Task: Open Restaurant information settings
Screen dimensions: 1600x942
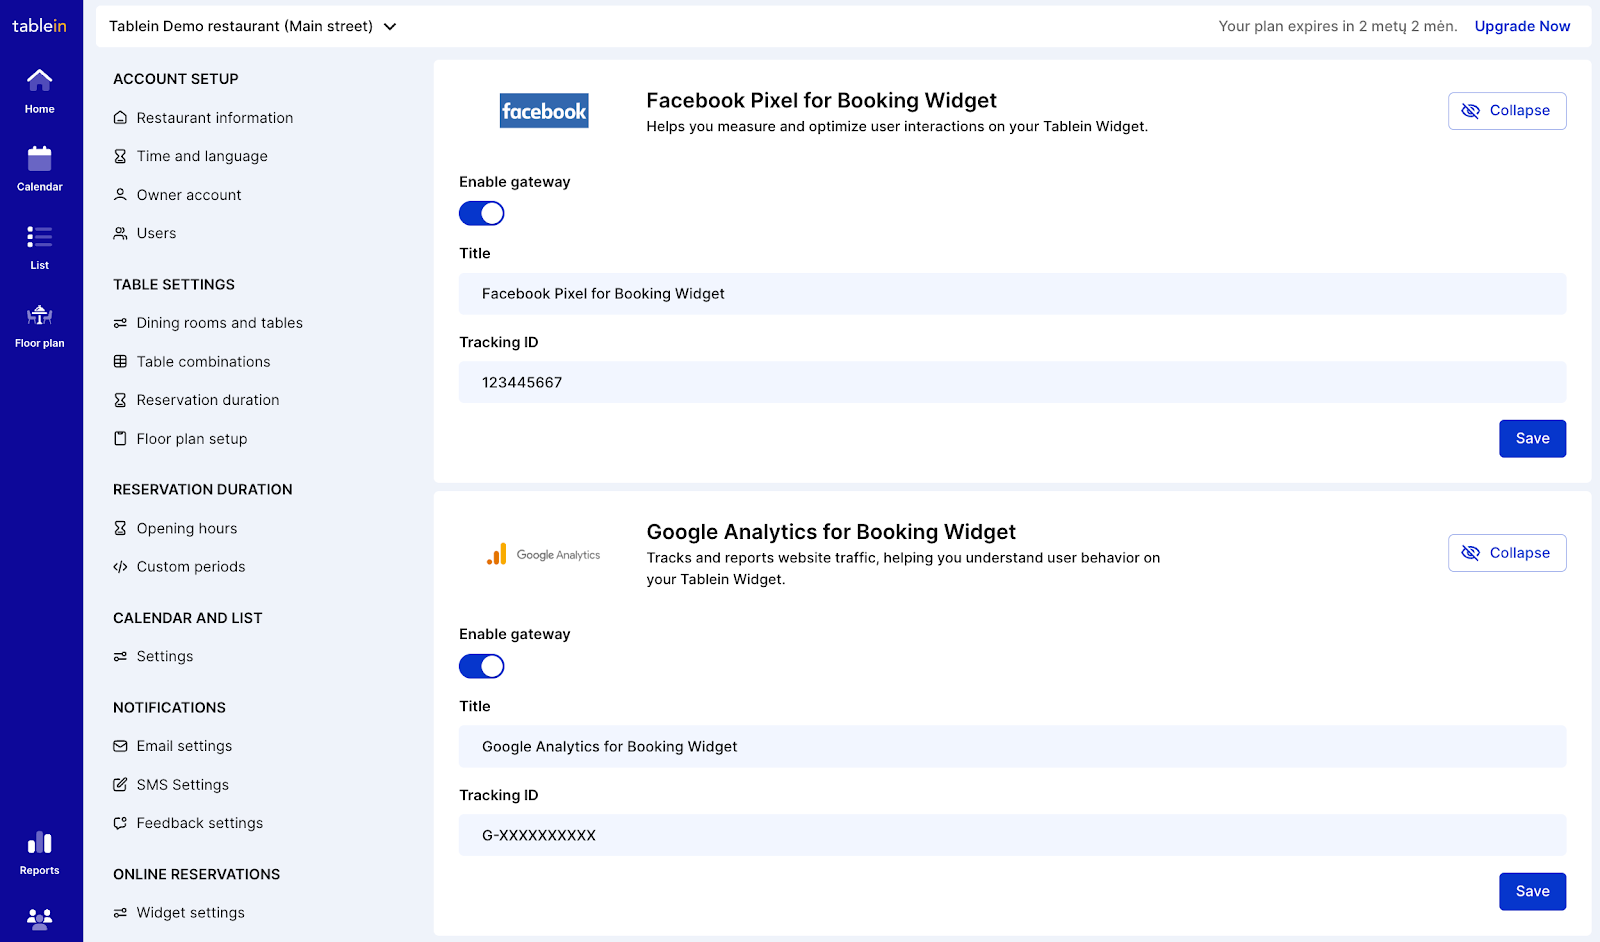Action: [214, 118]
